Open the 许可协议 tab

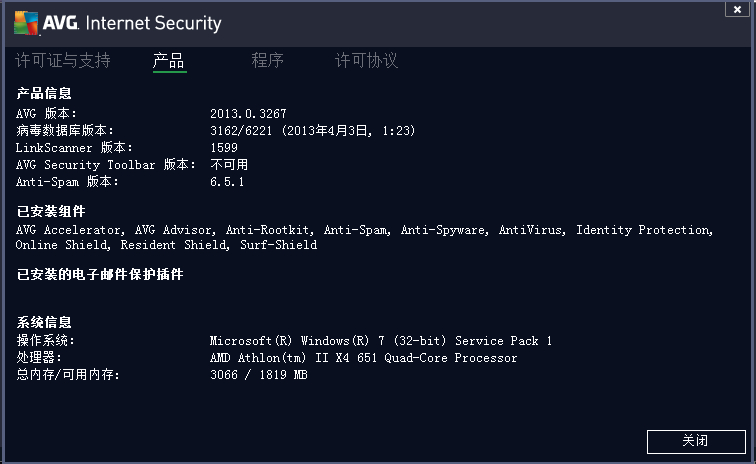point(366,60)
